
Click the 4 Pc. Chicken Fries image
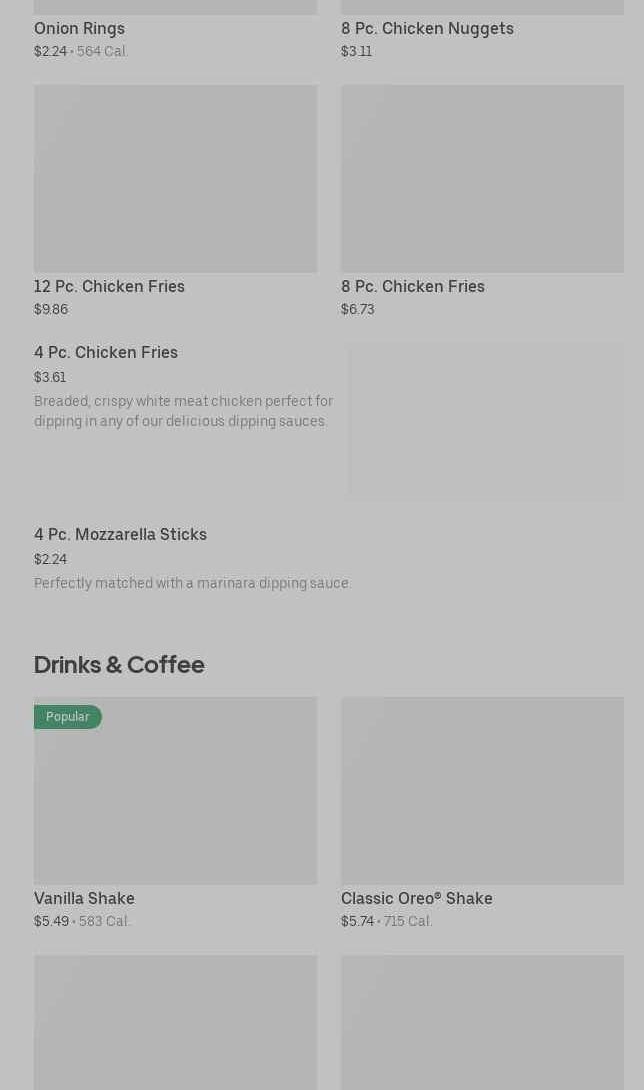point(486,421)
